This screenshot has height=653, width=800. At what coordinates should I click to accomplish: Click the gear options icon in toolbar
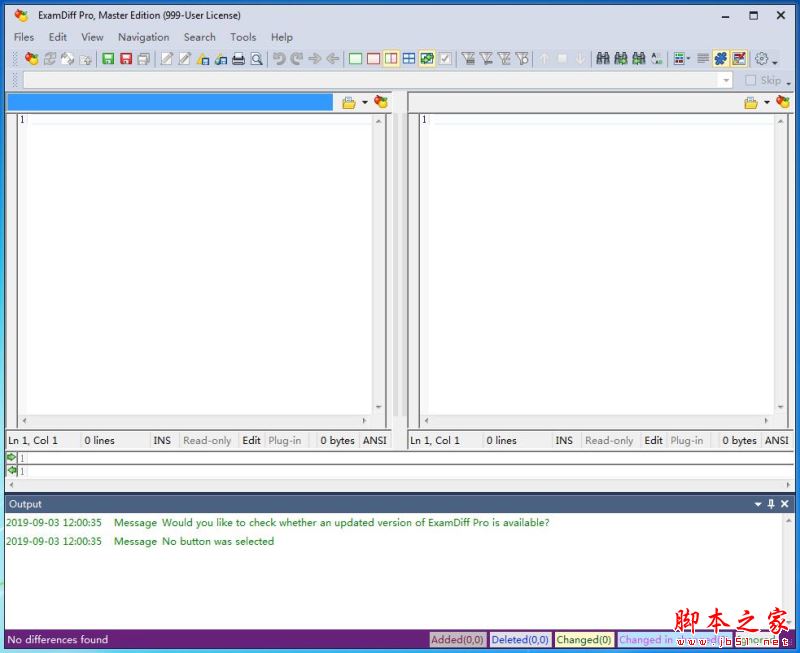coord(762,59)
